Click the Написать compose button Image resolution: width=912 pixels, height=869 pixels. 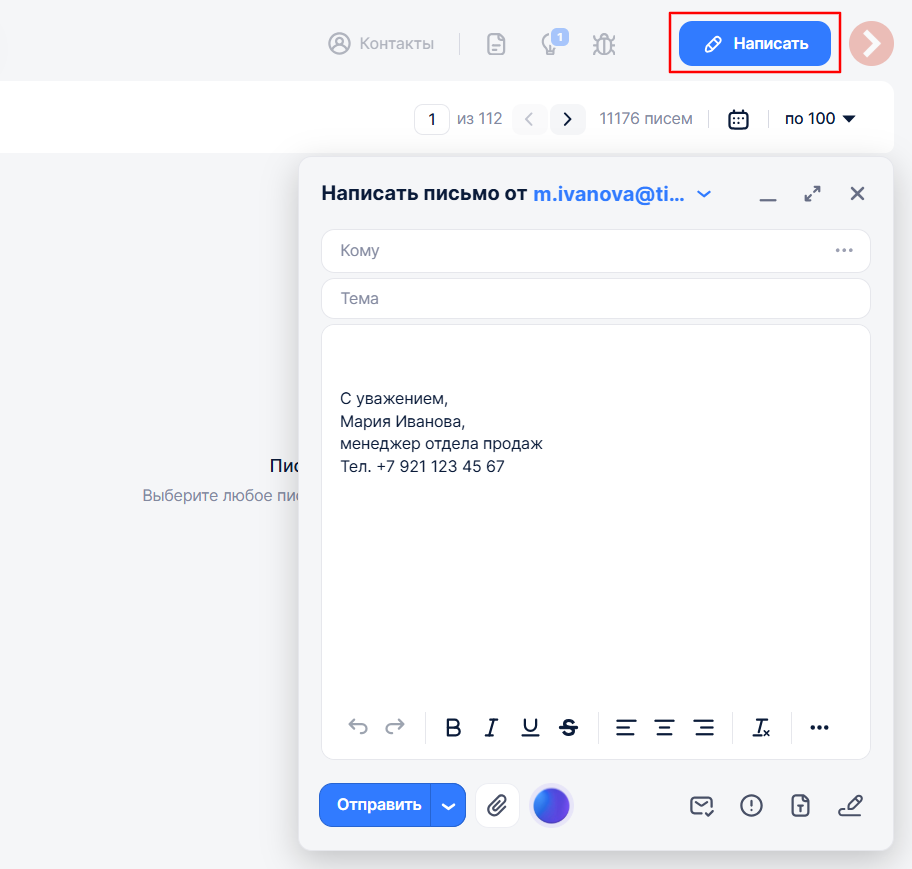(x=755, y=44)
